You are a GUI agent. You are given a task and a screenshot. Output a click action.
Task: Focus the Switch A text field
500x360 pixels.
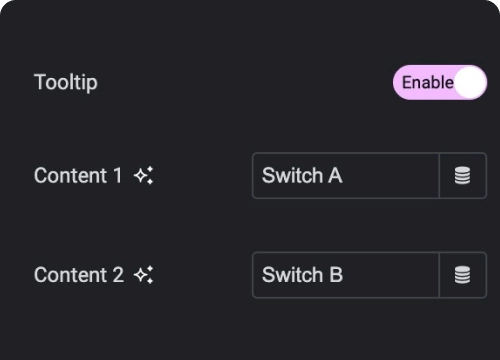coord(346,176)
